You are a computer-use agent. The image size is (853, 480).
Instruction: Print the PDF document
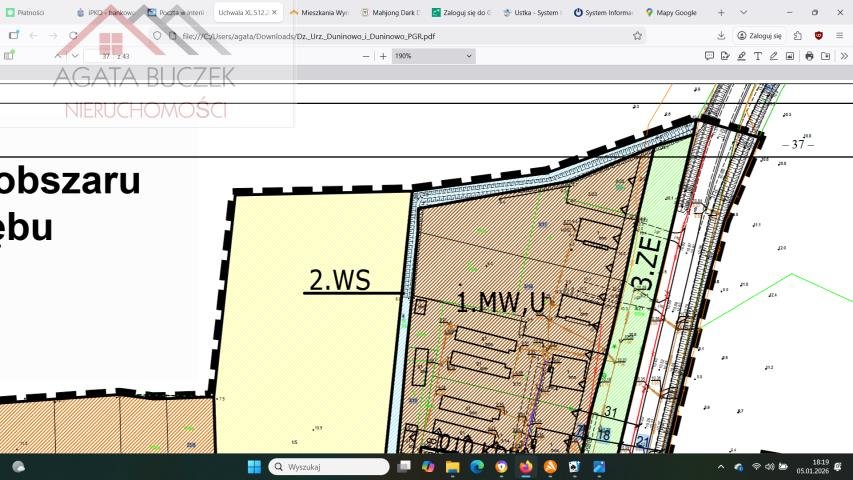click(x=809, y=56)
